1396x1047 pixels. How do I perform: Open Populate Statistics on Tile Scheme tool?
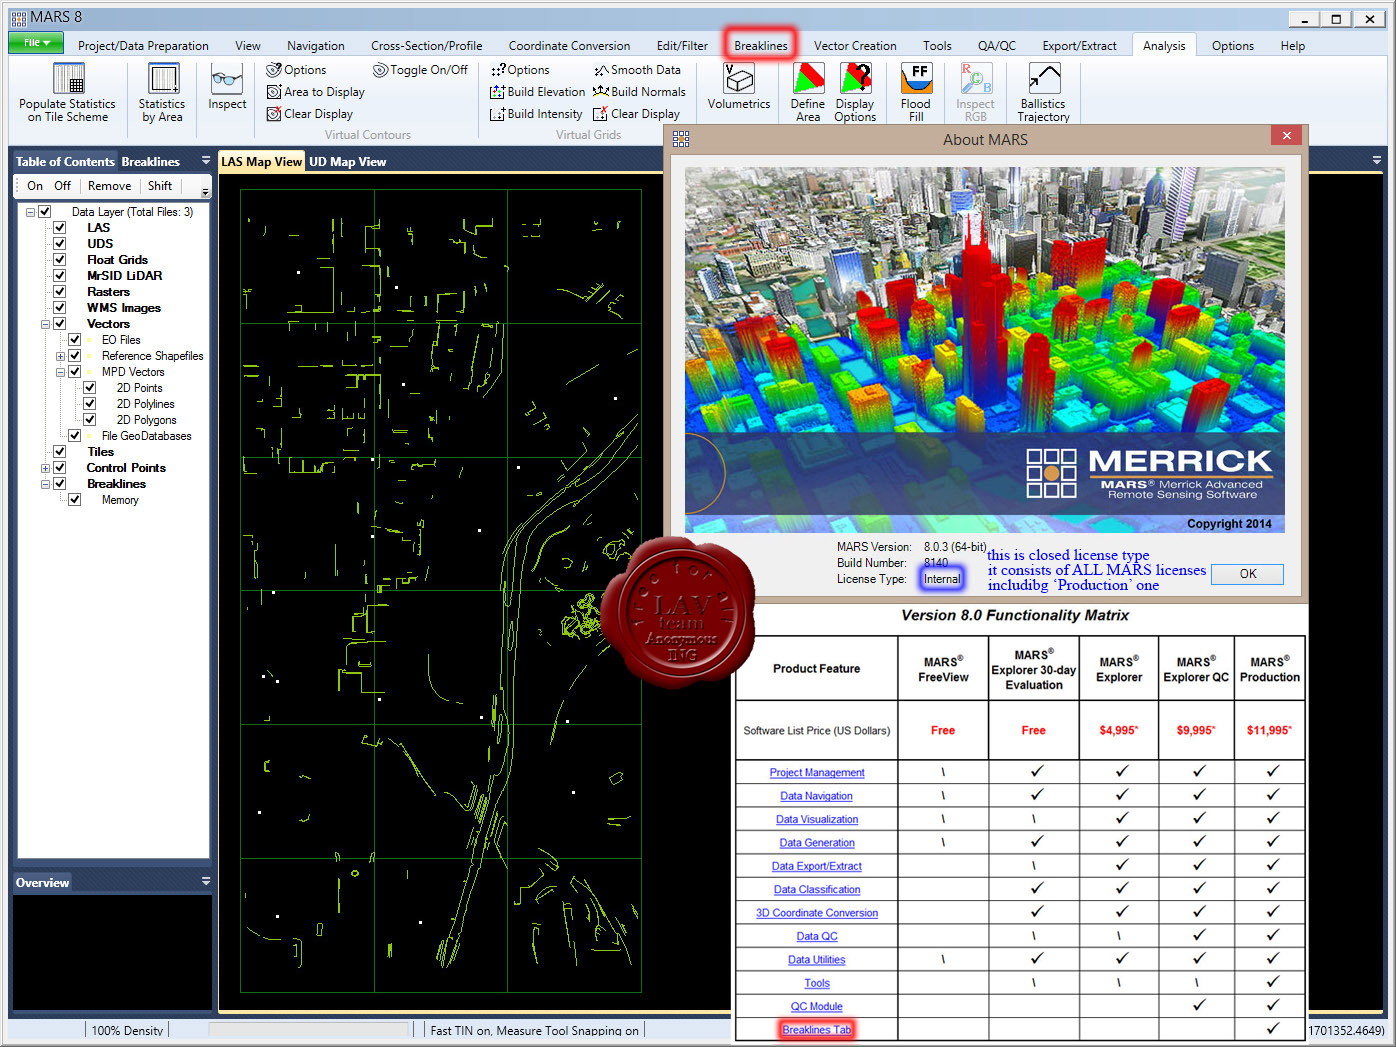coord(68,92)
